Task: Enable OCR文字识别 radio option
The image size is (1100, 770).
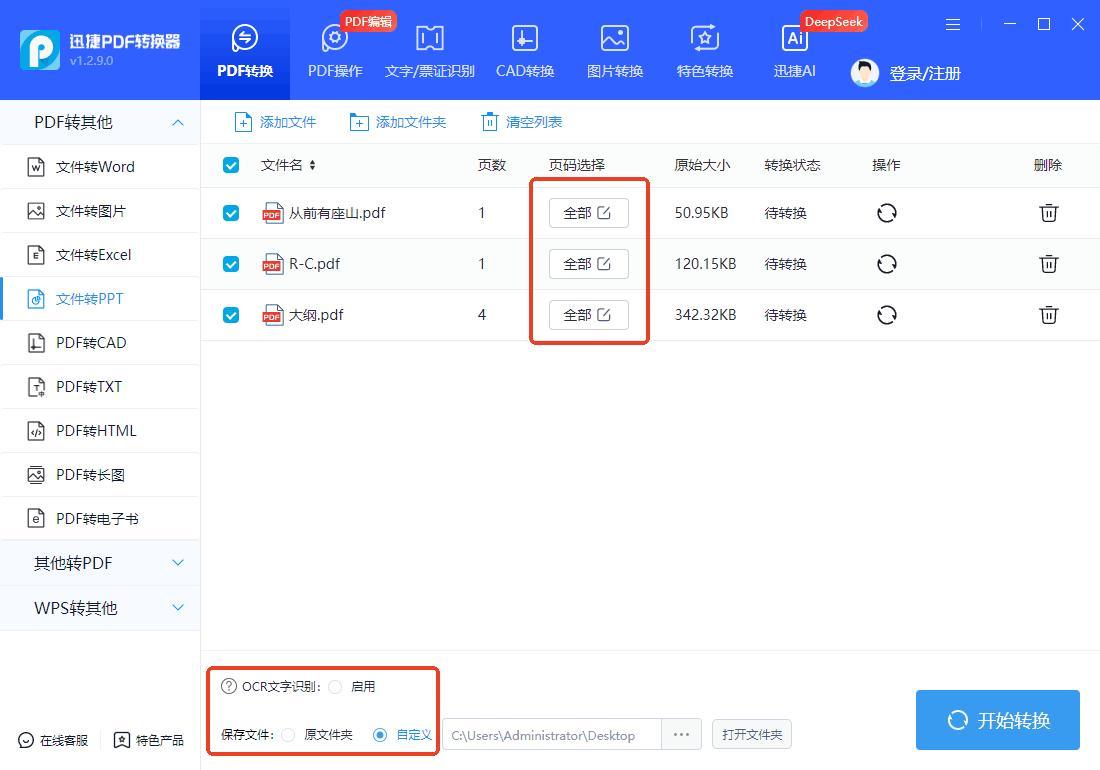Action: [335, 687]
